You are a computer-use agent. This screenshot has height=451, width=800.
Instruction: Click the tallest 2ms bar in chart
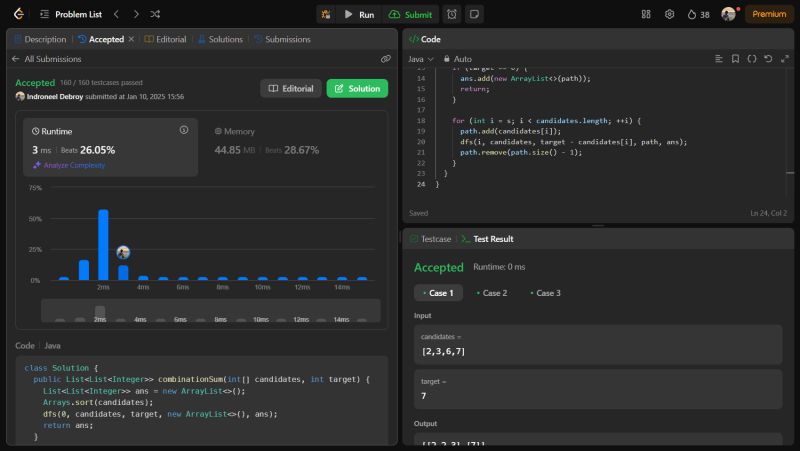[103, 244]
